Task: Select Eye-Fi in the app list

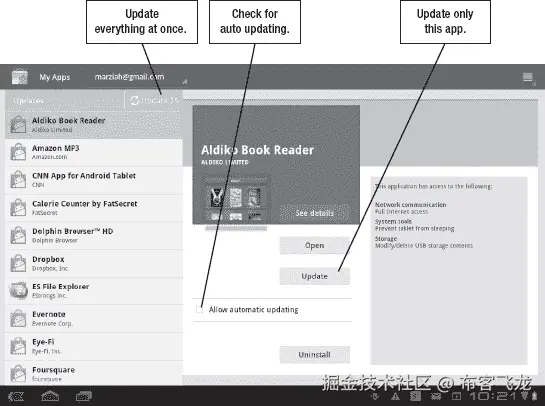Action: 94,346
